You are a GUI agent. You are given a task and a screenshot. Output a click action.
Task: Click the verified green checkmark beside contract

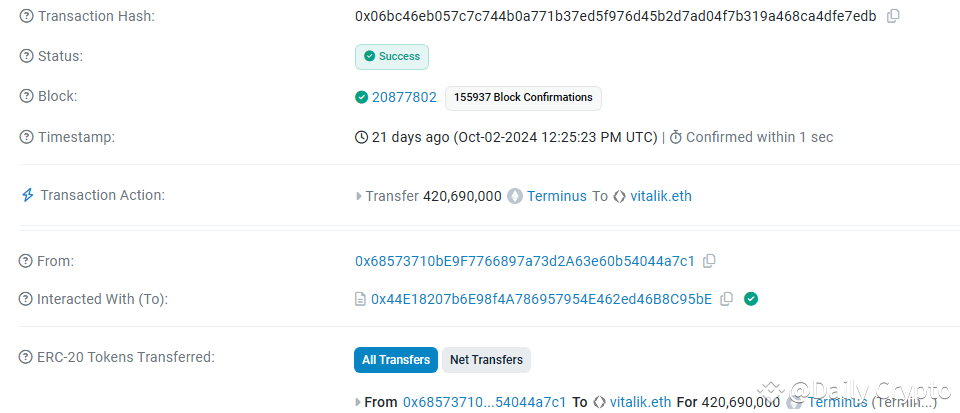coord(751,298)
